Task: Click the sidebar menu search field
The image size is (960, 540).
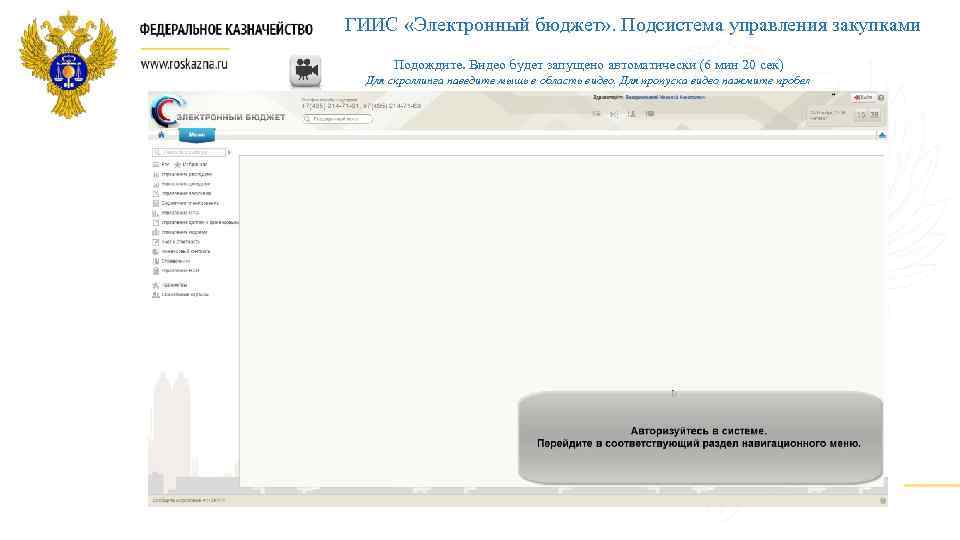Action: click(x=189, y=152)
